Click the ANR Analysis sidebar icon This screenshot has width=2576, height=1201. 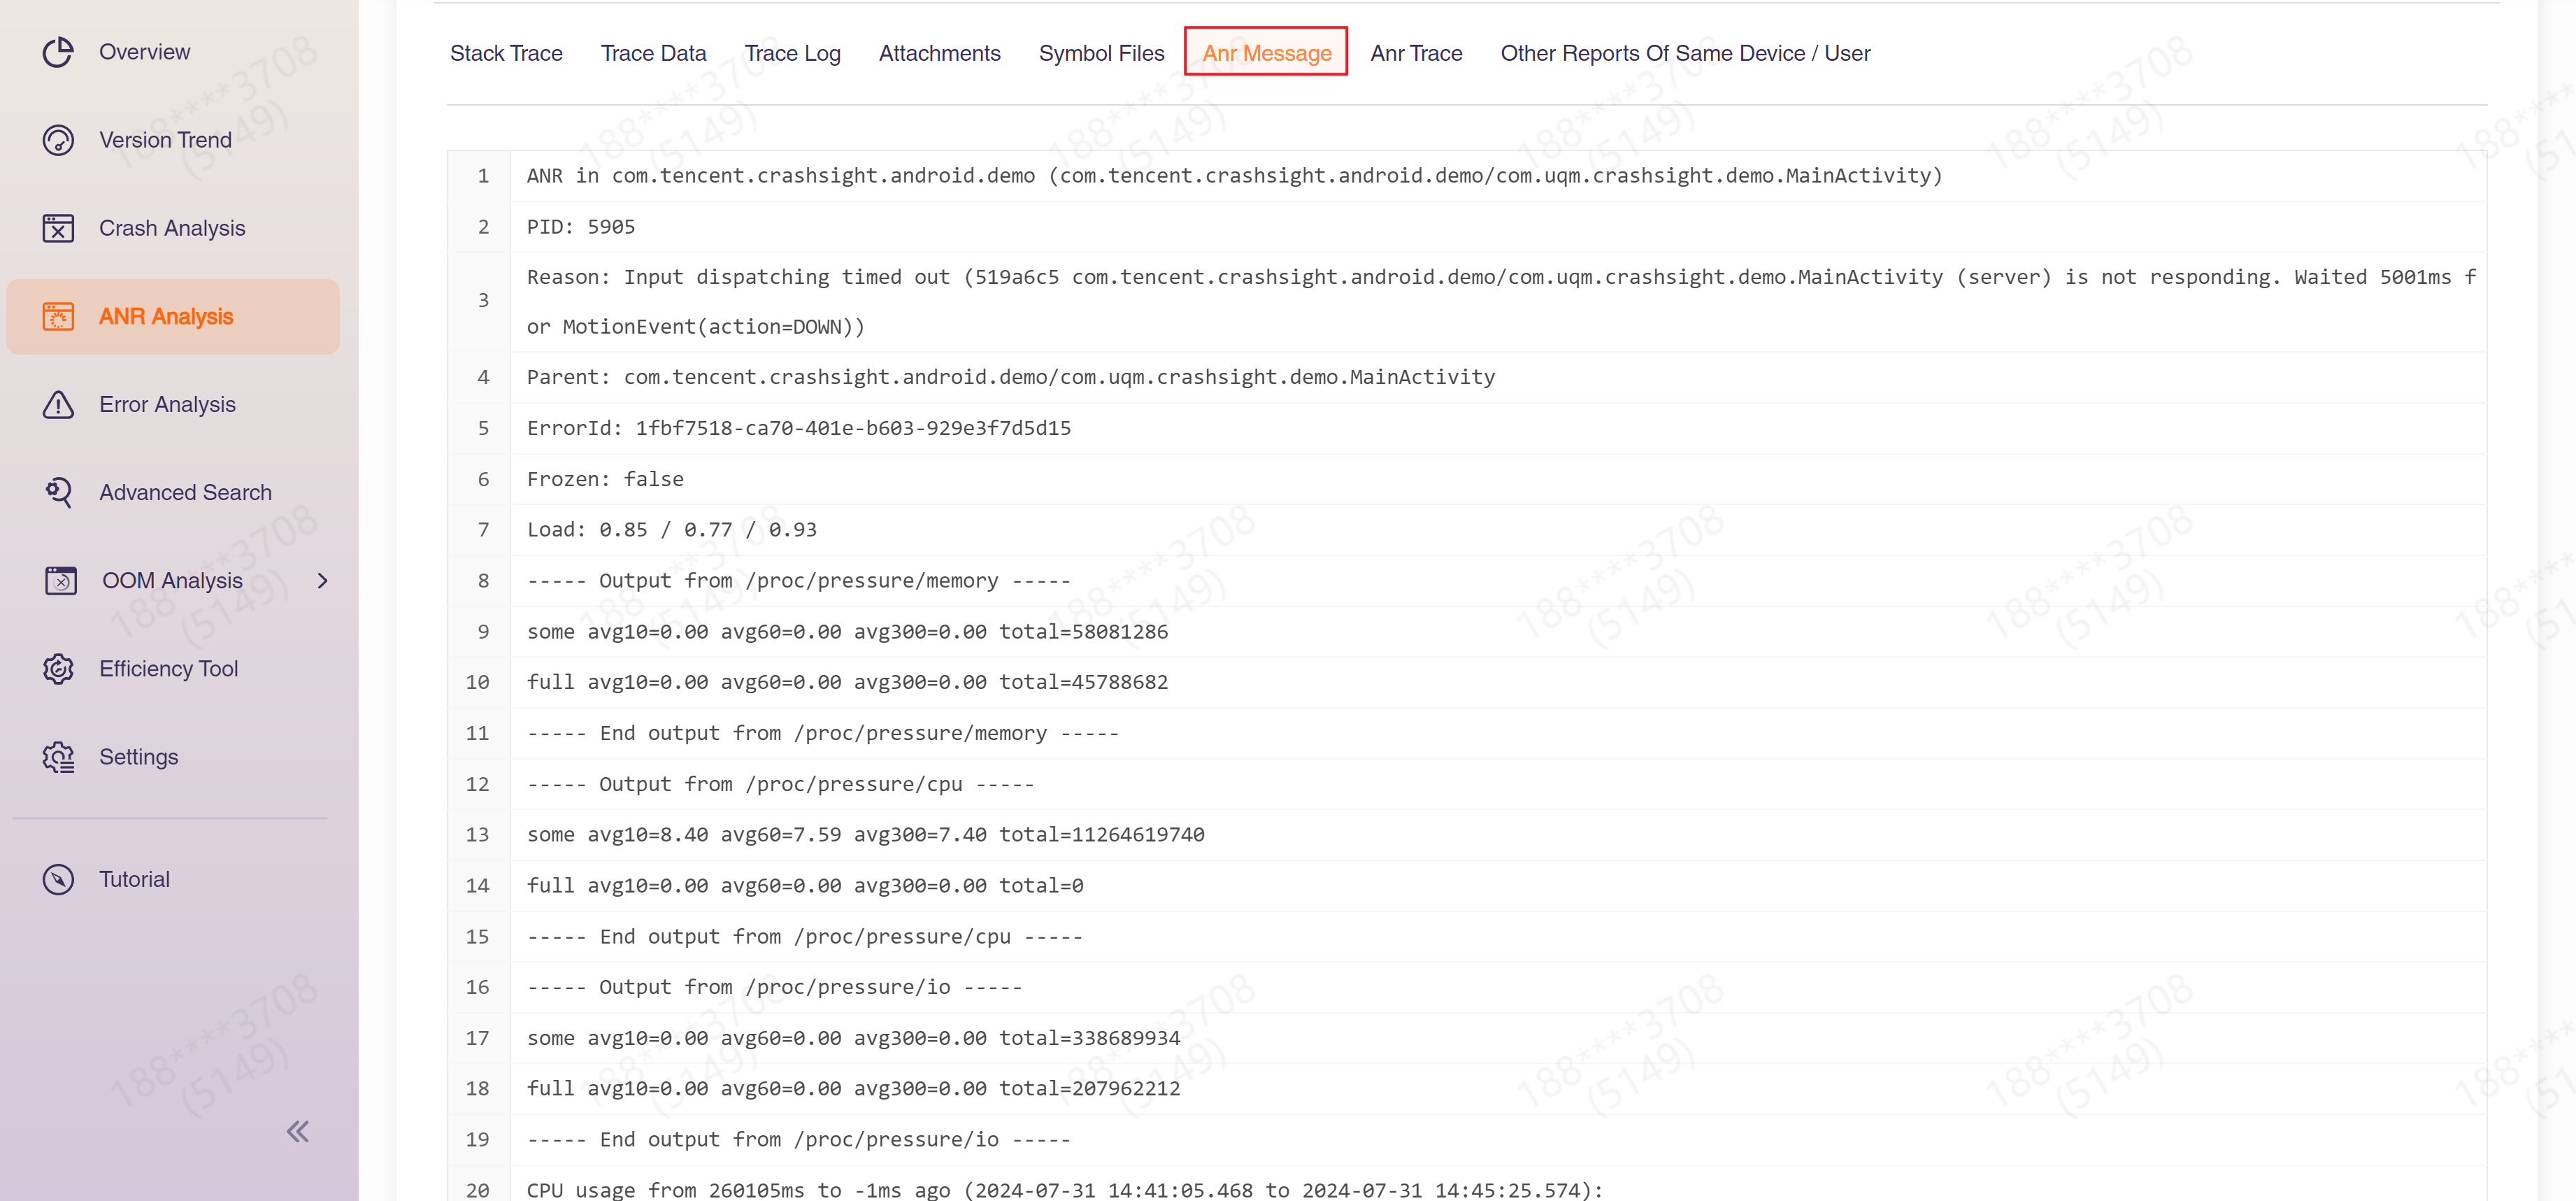point(58,316)
